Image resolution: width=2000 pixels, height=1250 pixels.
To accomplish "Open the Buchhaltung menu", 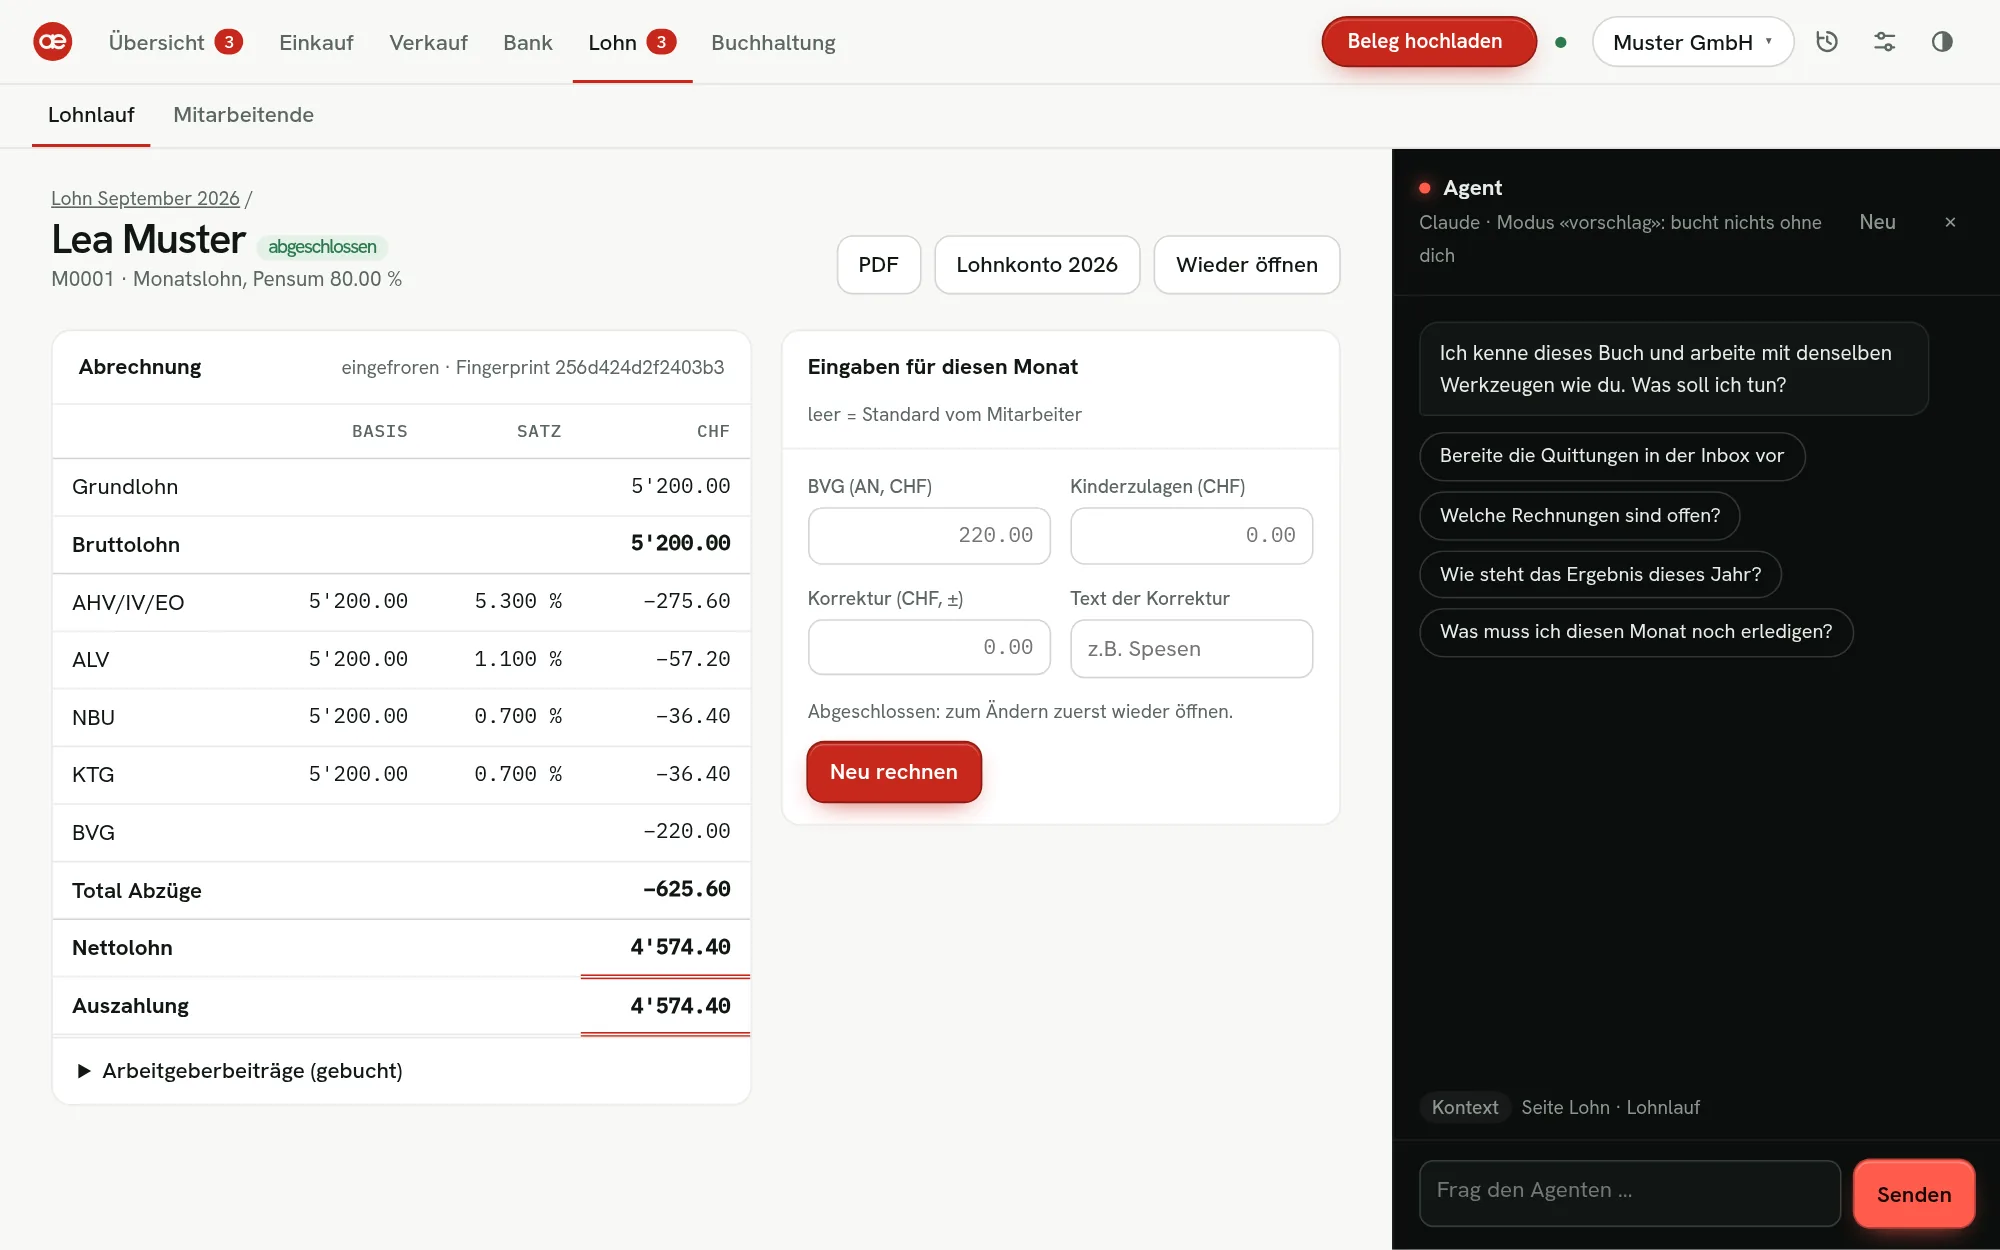I will point(773,42).
